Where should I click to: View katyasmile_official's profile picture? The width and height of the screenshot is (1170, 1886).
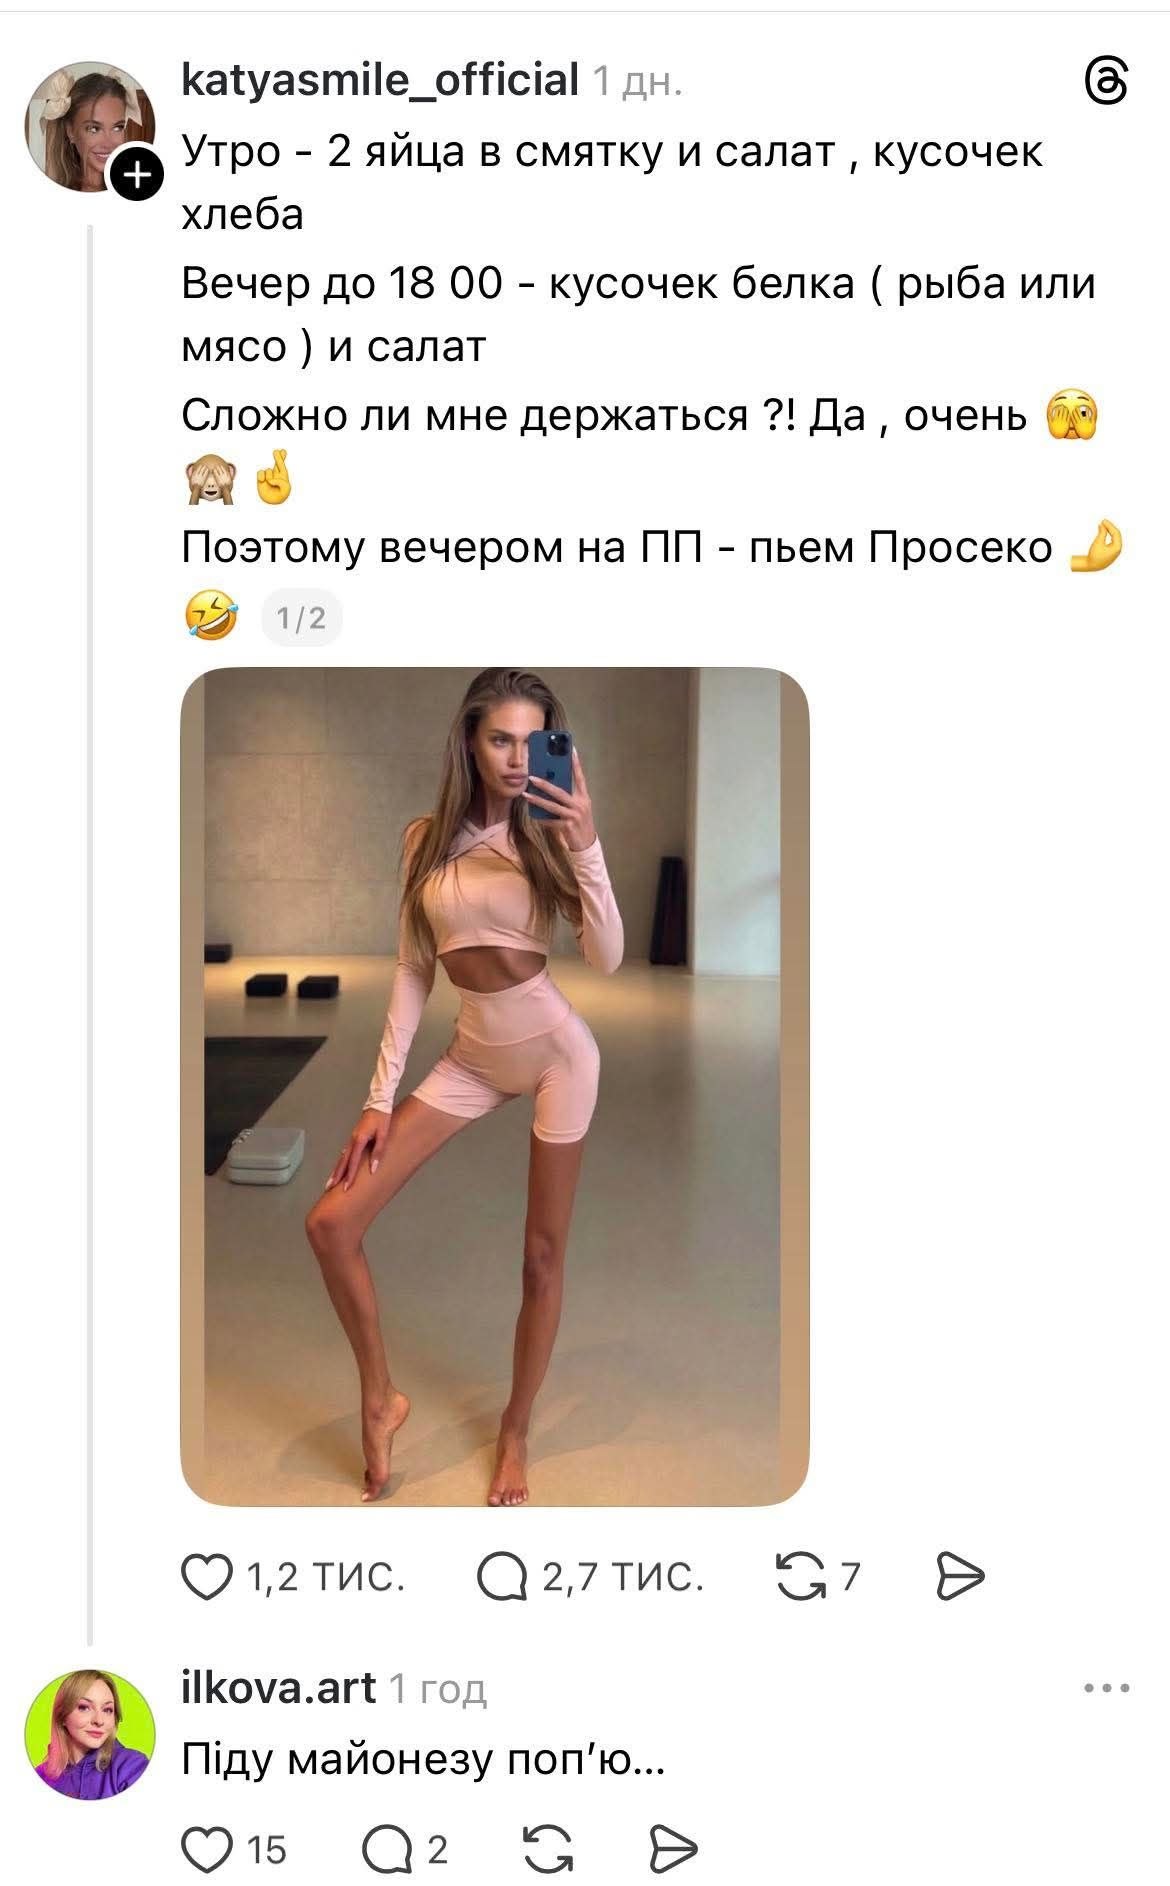point(90,127)
